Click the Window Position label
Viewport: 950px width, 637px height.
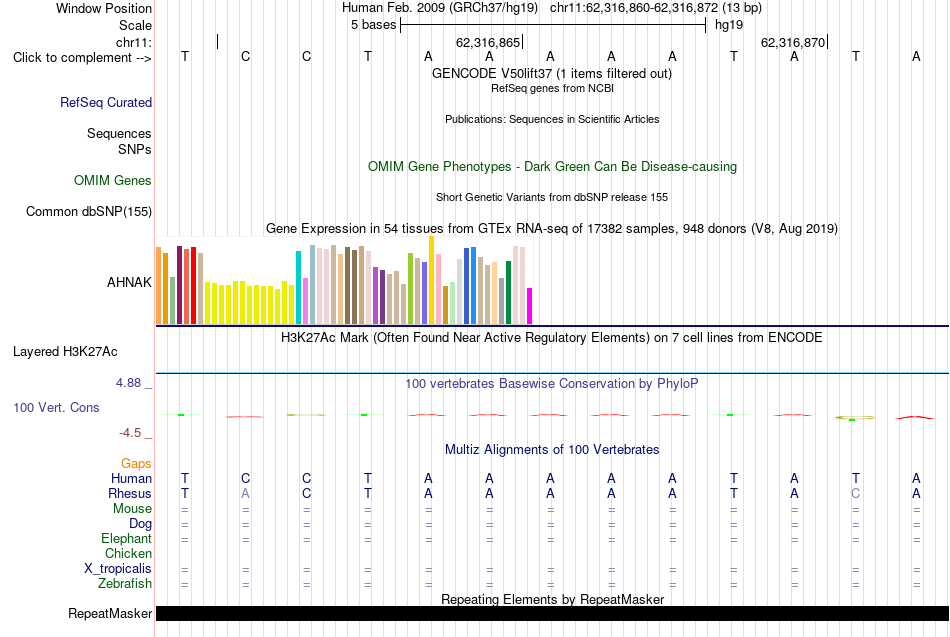click(104, 8)
